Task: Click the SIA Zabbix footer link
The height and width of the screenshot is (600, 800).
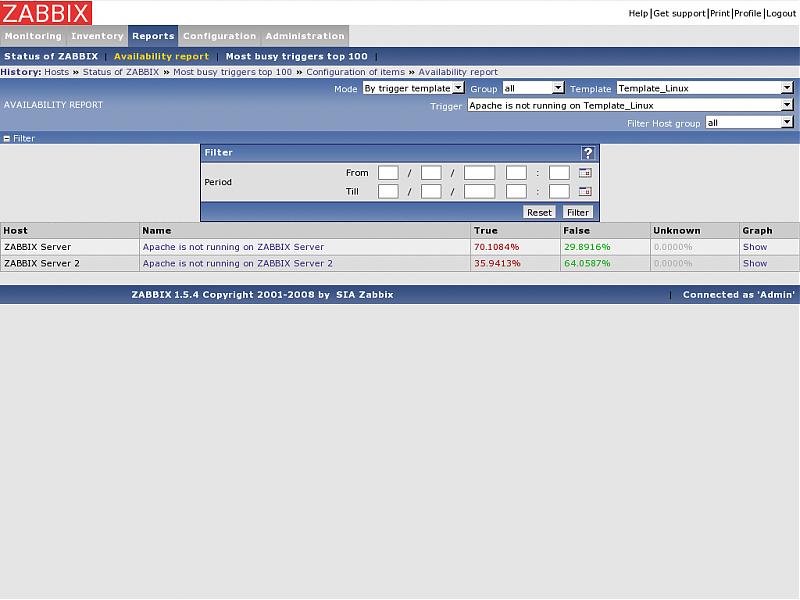Action: (365, 295)
